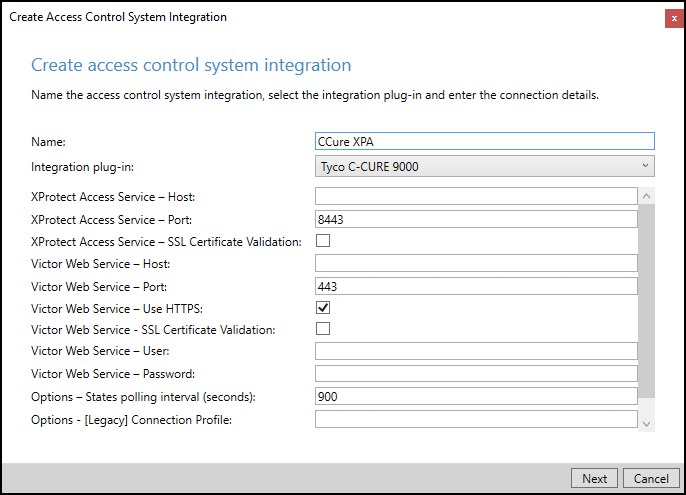Click the Victor Web Service Host field
Image resolution: width=686 pixels, height=495 pixels.
[476, 263]
